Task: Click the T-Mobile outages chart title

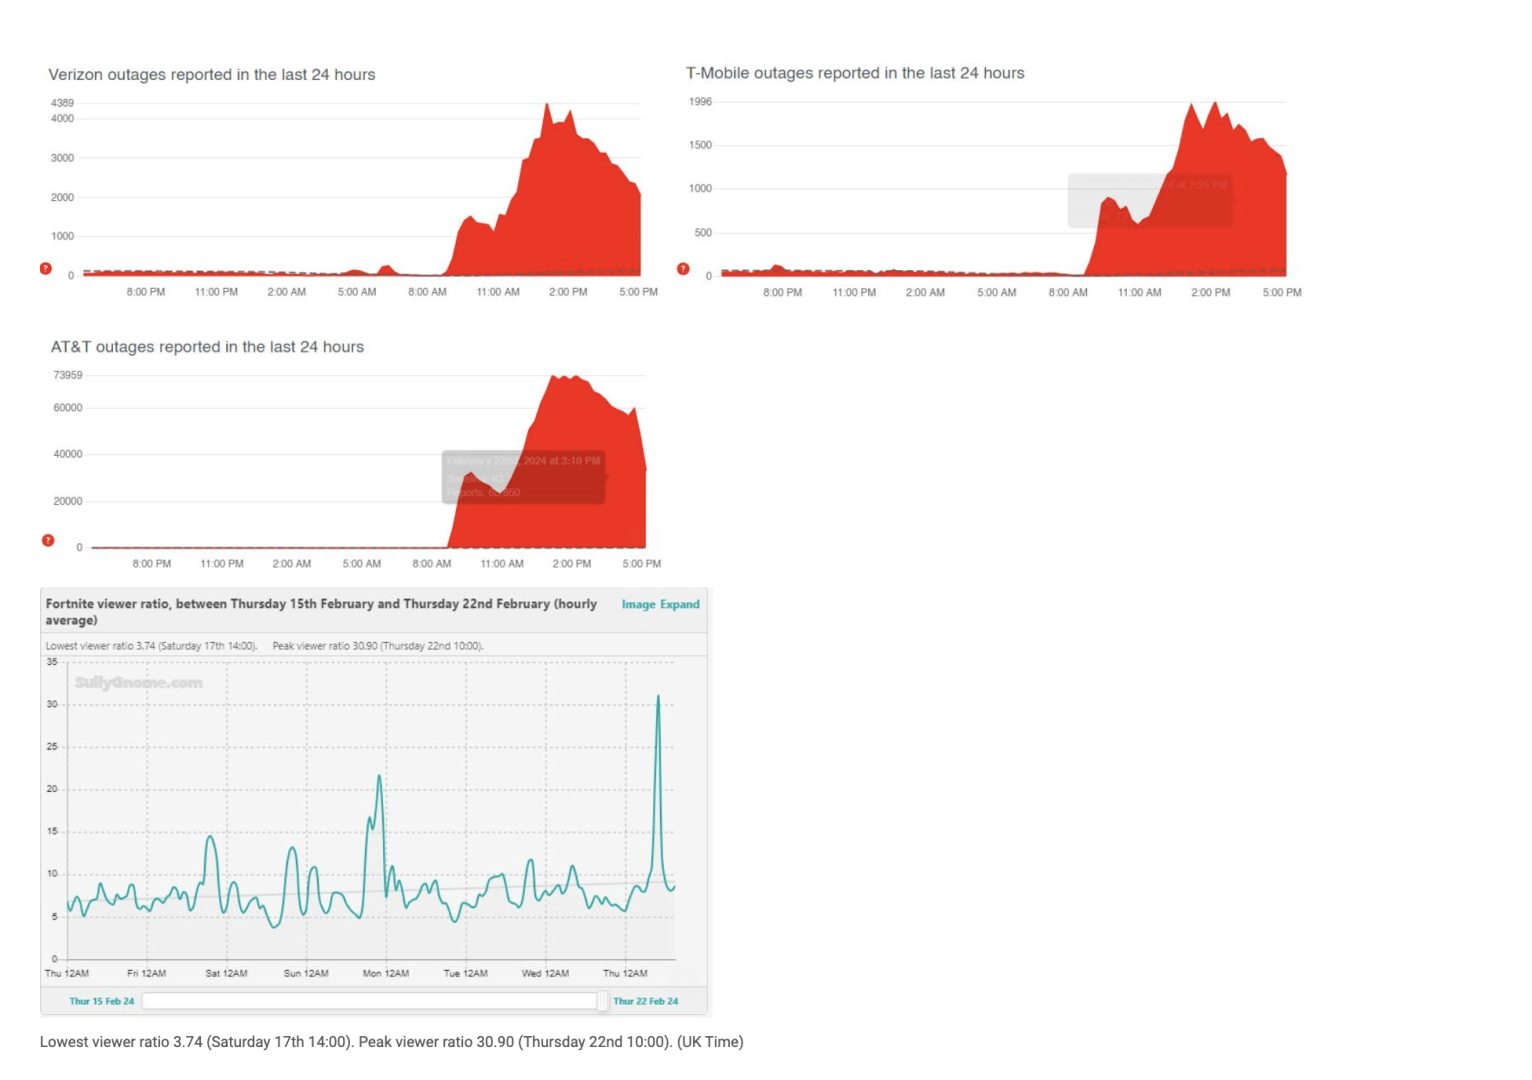Action: click(x=855, y=73)
